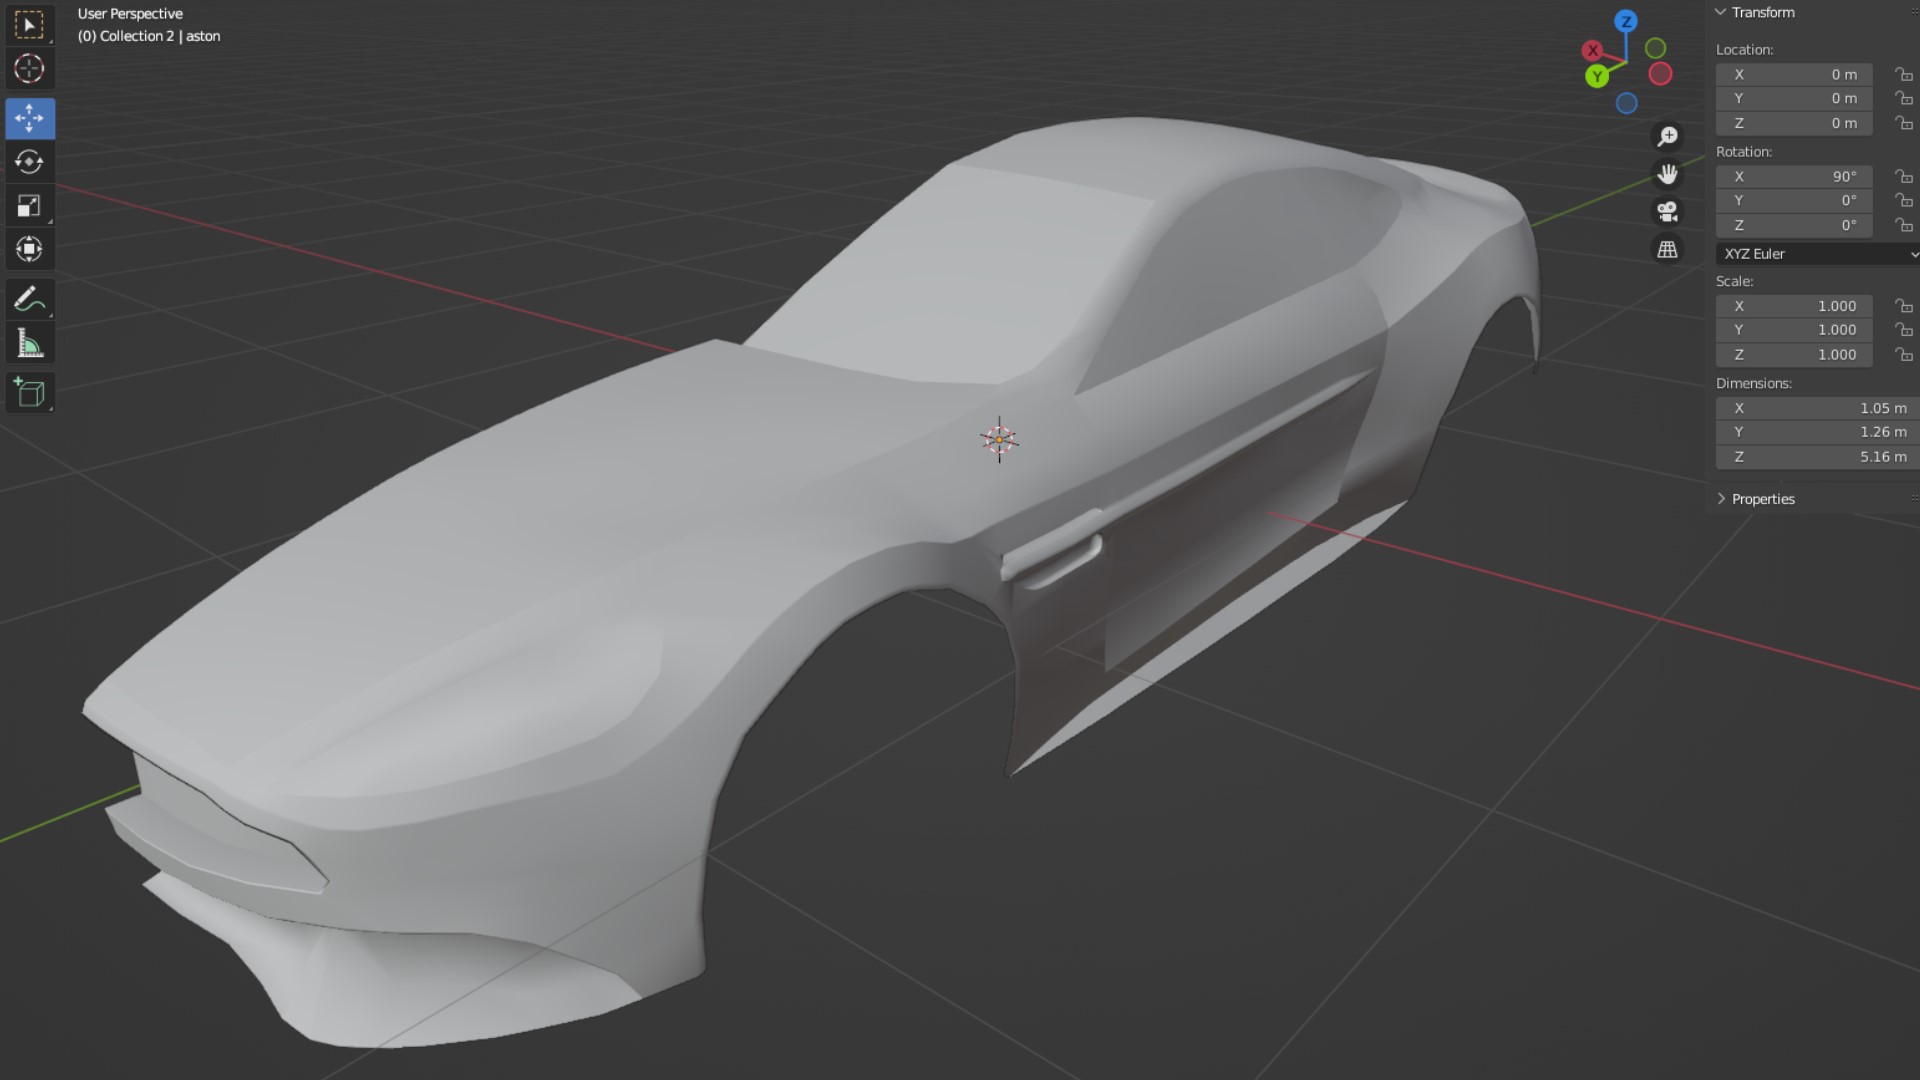Choose the Rotate tool
The width and height of the screenshot is (1920, 1080).
[x=29, y=162]
